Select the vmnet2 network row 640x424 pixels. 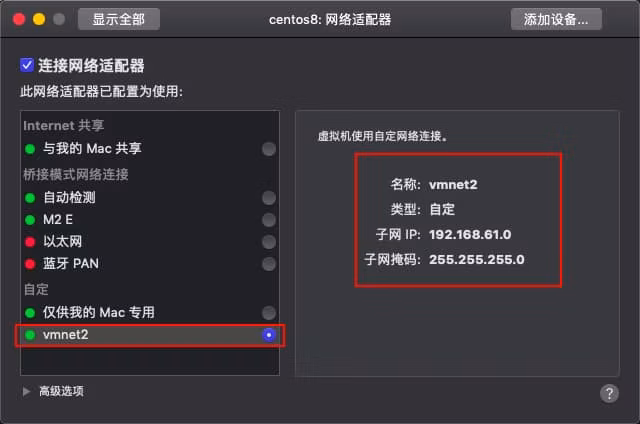[150, 335]
